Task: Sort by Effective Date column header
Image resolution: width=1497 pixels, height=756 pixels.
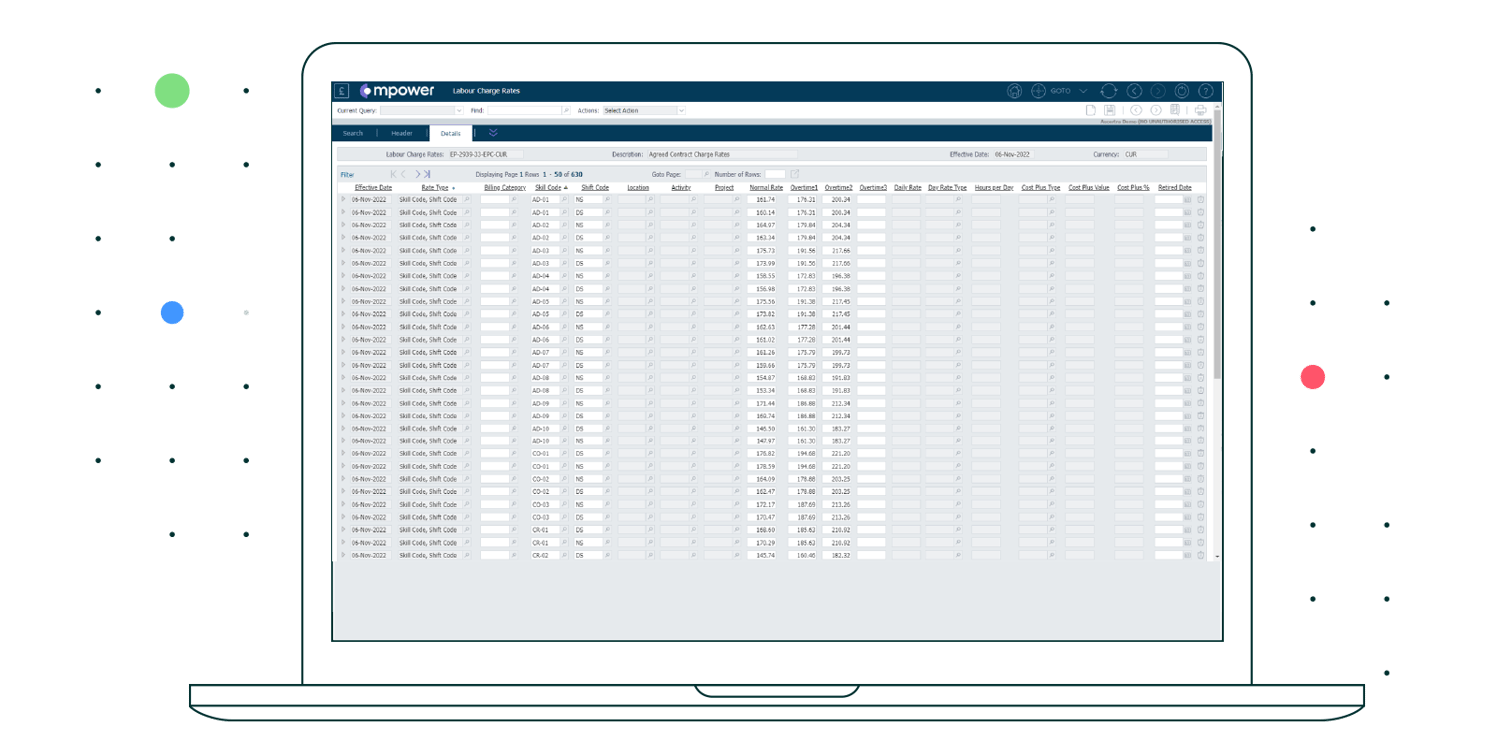Action: pos(373,188)
